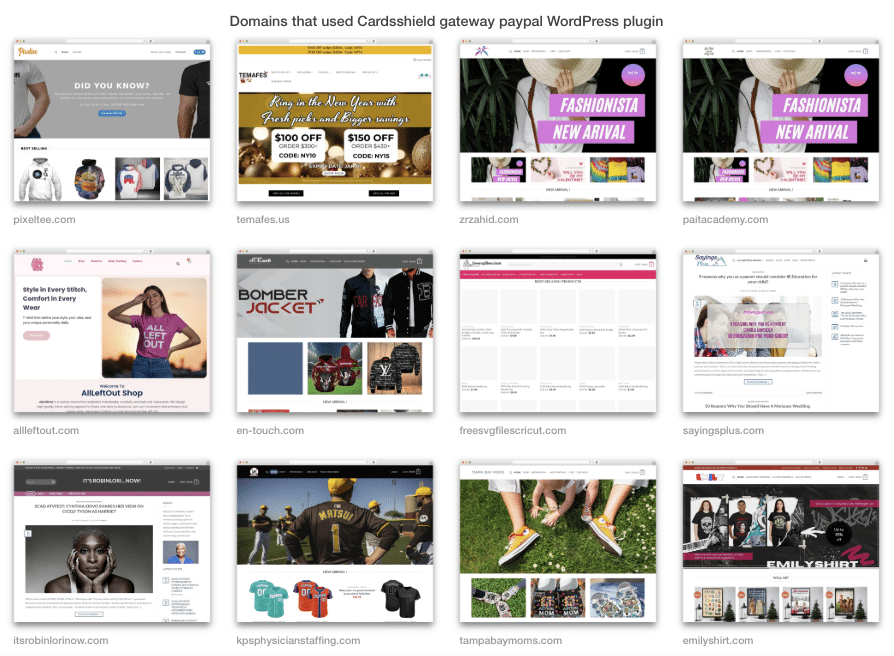894x656 pixels.
Task: Open the allleftout.com site thumbnail
Action: (112, 331)
